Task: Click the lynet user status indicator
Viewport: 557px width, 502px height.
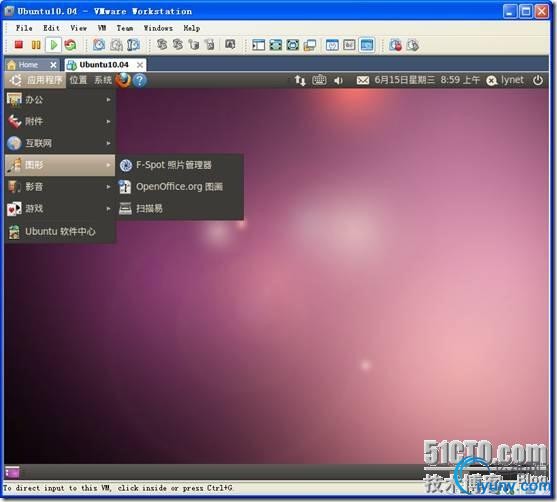Action: (504, 80)
